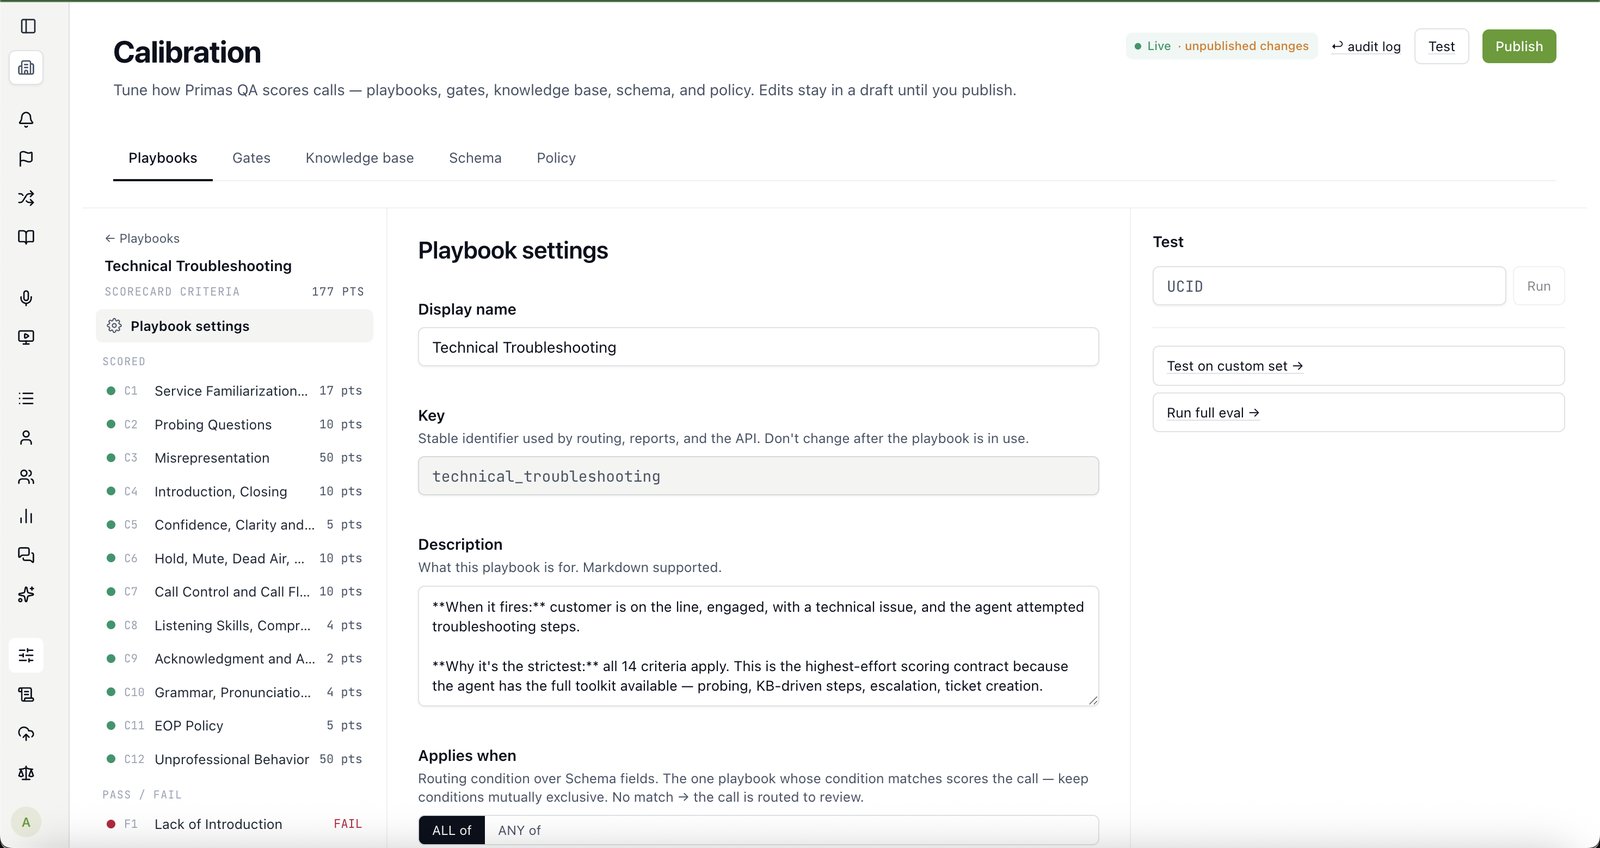The image size is (1600, 848).
Task: Click the monitor play sidebar icon
Action: coord(26,337)
